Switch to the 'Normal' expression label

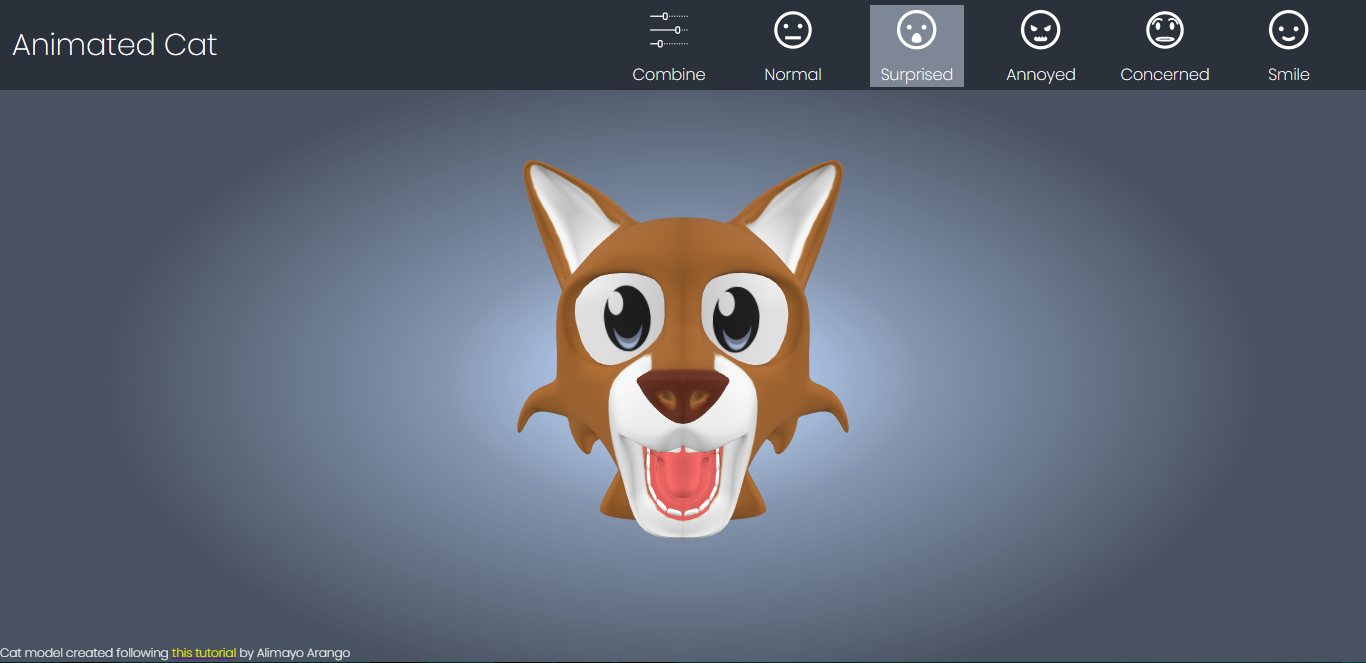793,75
